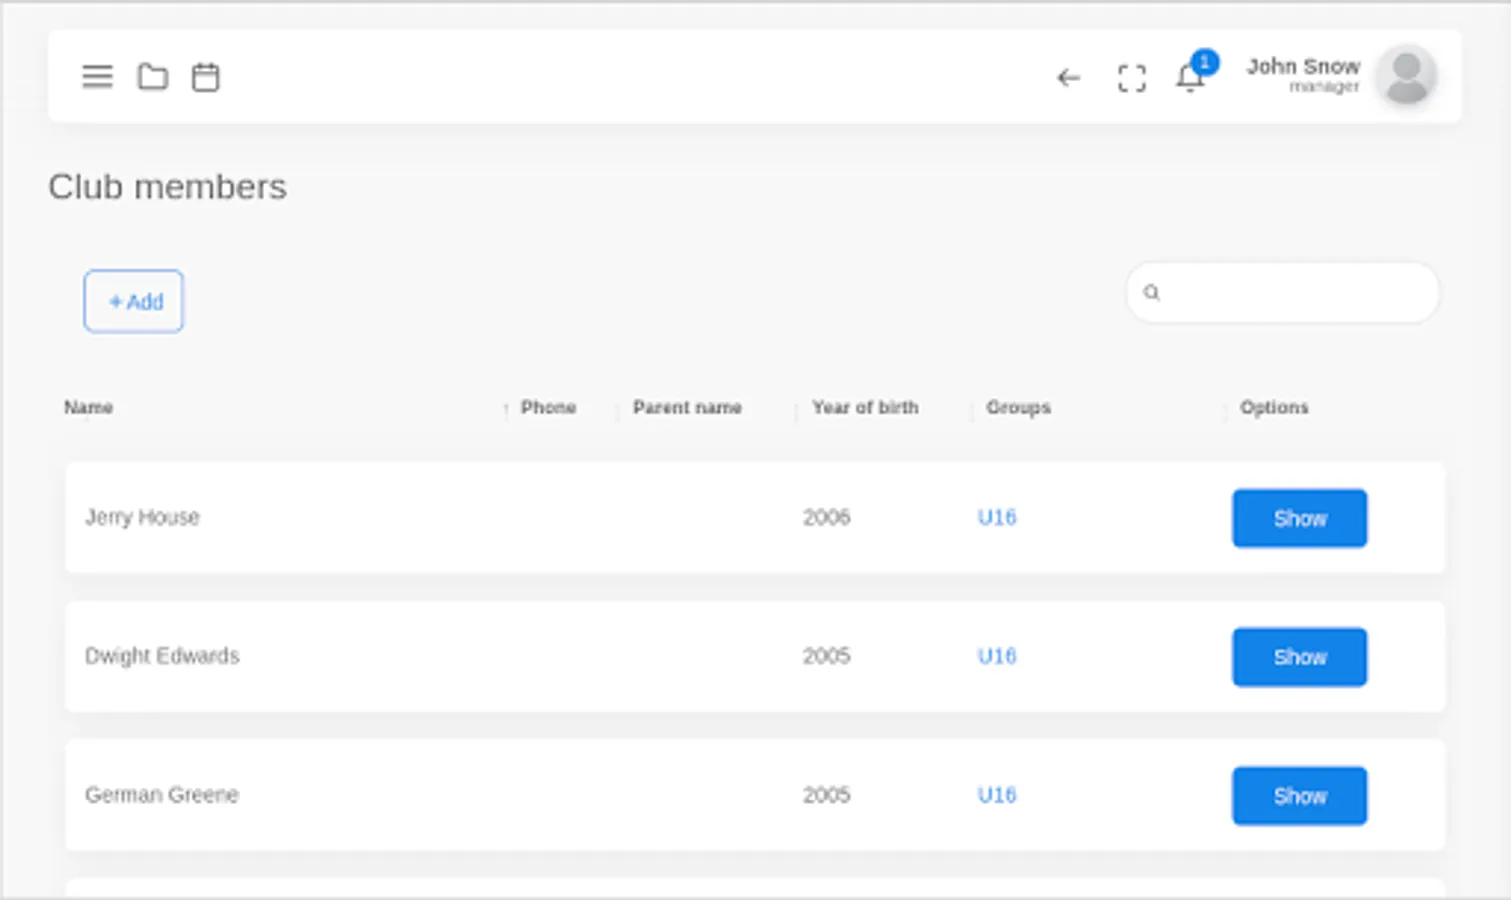The image size is (1511, 900).
Task: Show details for Dwight Edwards
Action: point(1299,657)
